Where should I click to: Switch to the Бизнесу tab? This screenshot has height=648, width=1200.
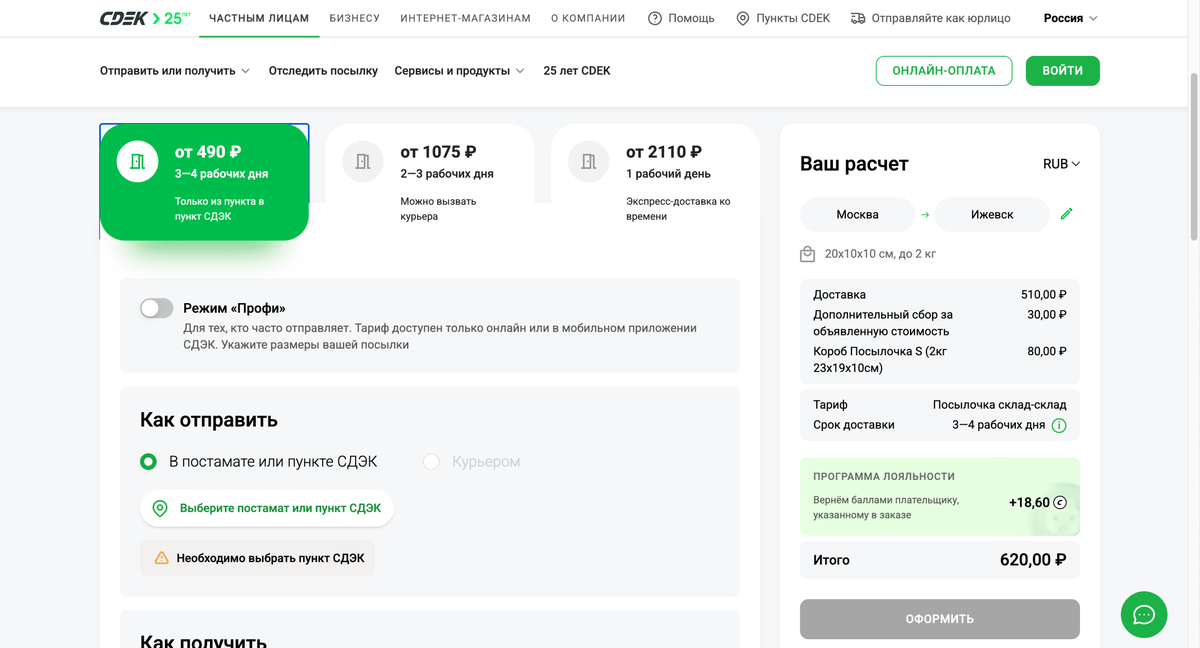pos(355,18)
